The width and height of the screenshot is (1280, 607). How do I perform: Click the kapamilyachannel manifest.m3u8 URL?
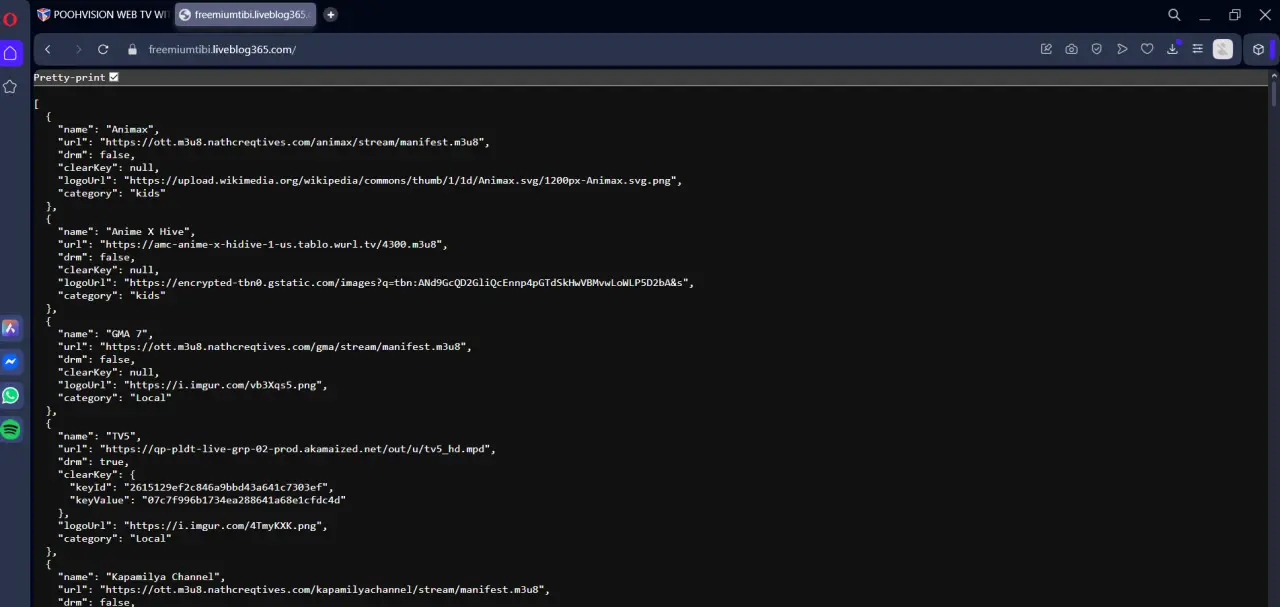324,590
